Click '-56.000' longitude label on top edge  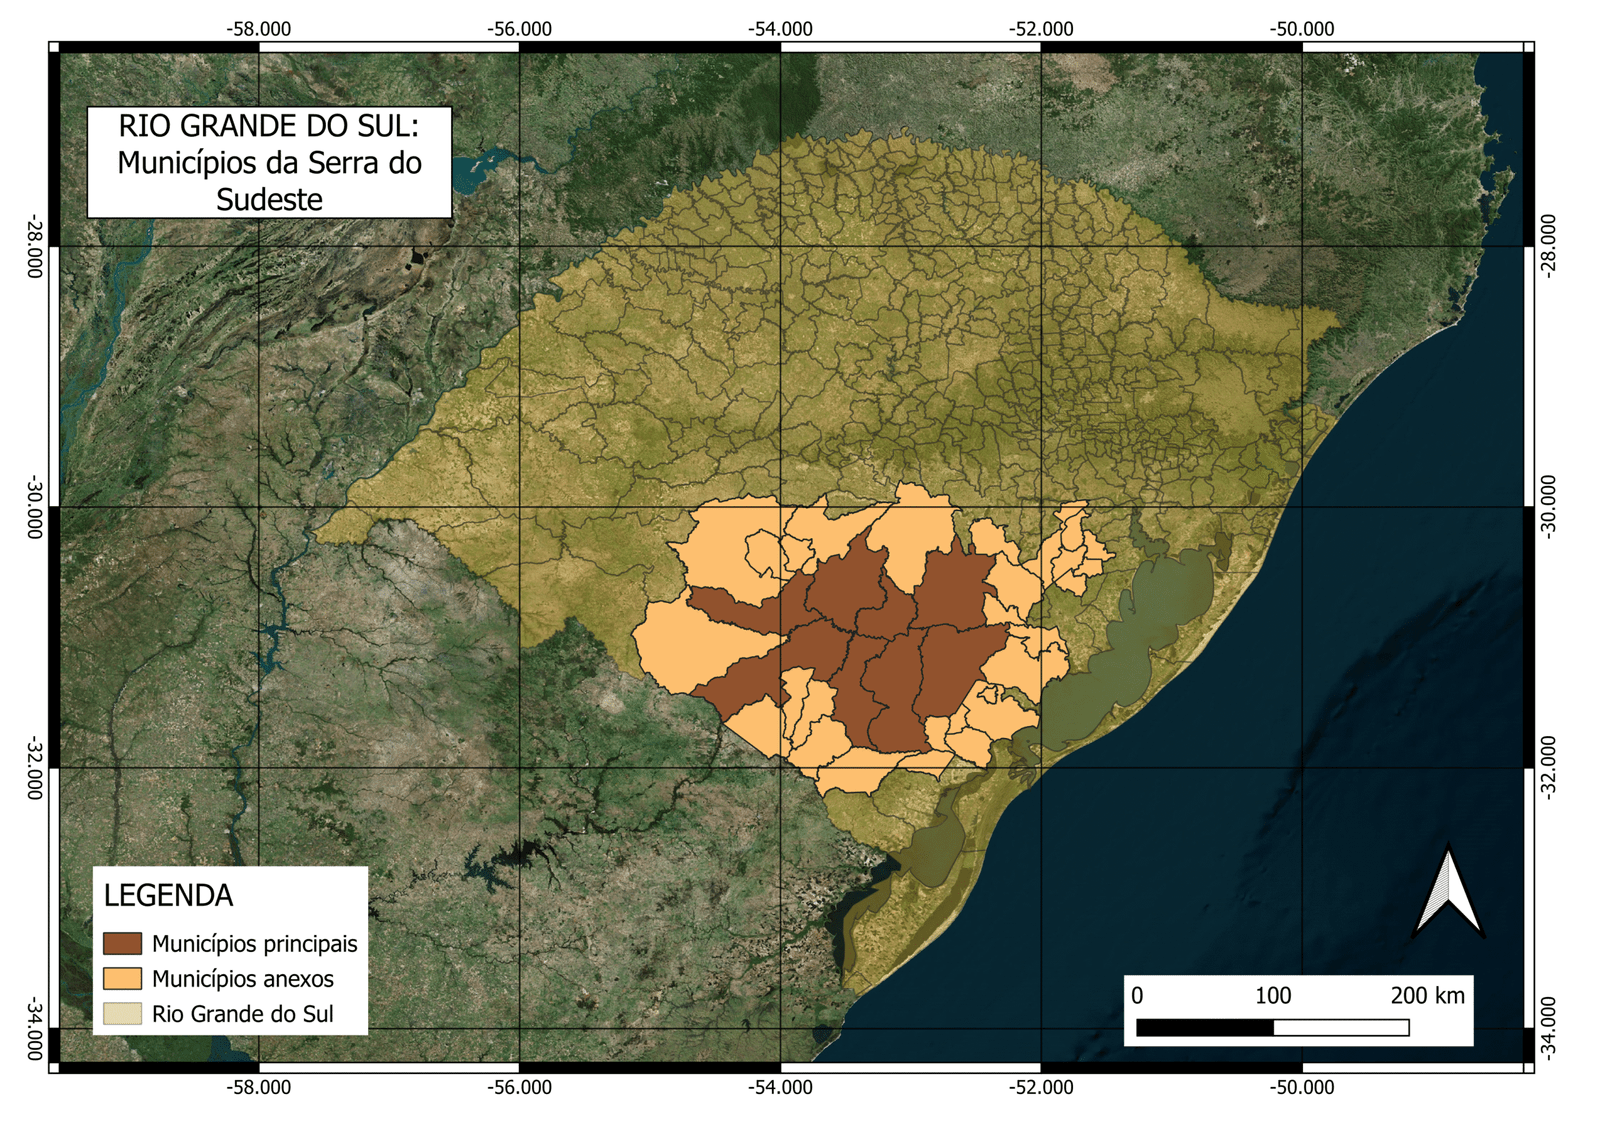pos(519,29)
